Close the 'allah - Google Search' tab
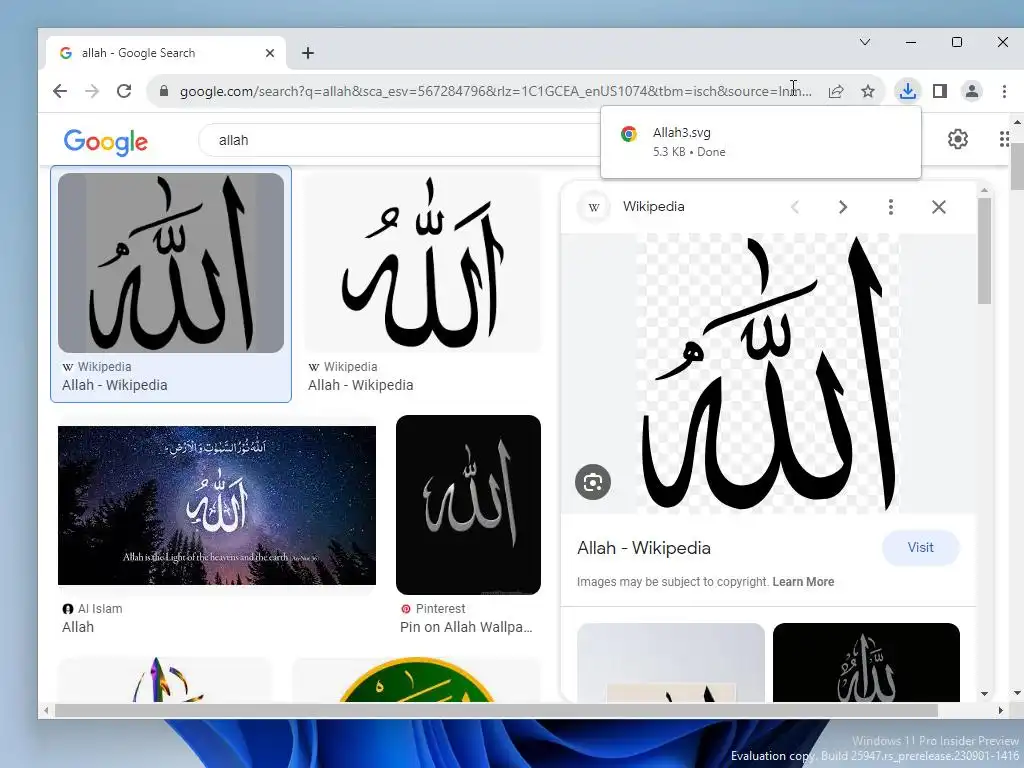Image resolution: width=1024 pixels, height=768 pixels. click(270, 53)
